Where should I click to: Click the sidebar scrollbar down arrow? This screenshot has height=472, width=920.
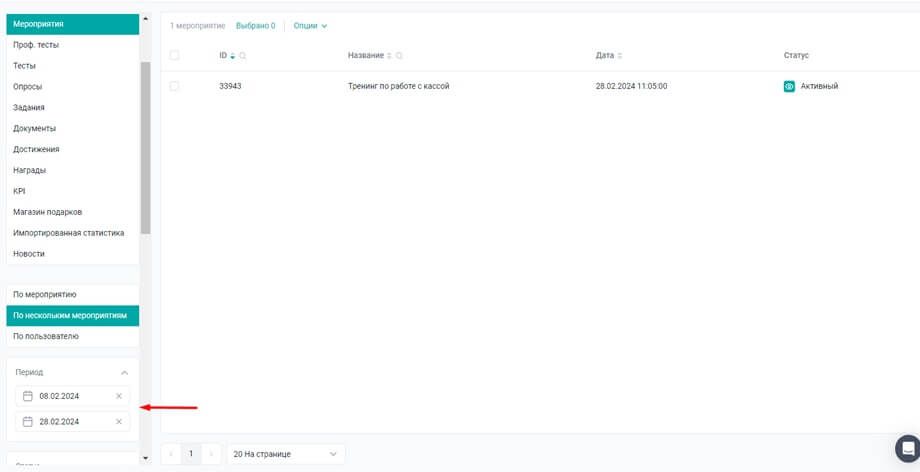145,458
